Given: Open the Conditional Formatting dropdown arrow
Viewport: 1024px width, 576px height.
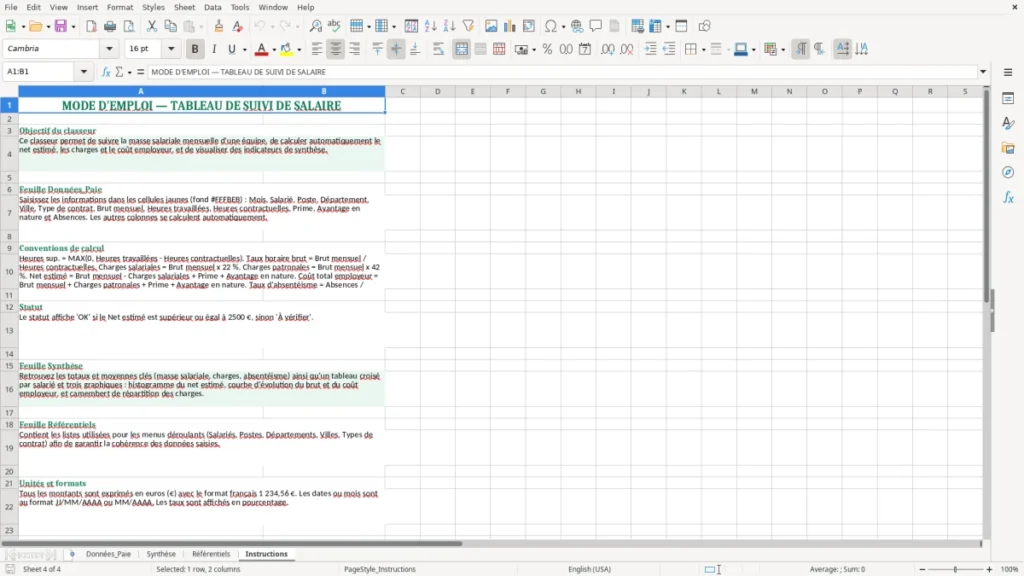Looking at the screenshot, I should 783,50.
